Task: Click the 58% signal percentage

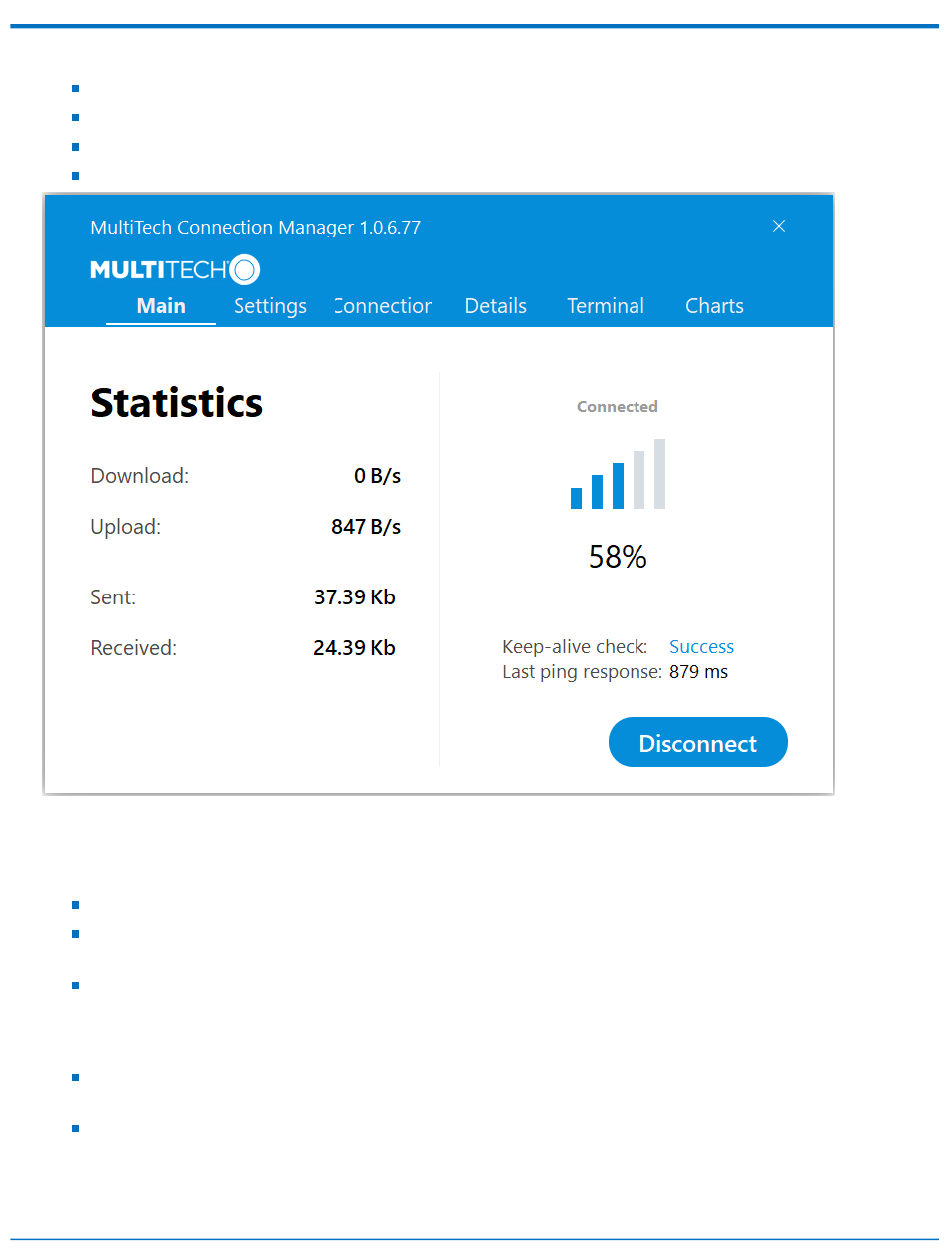Action: 617,557
